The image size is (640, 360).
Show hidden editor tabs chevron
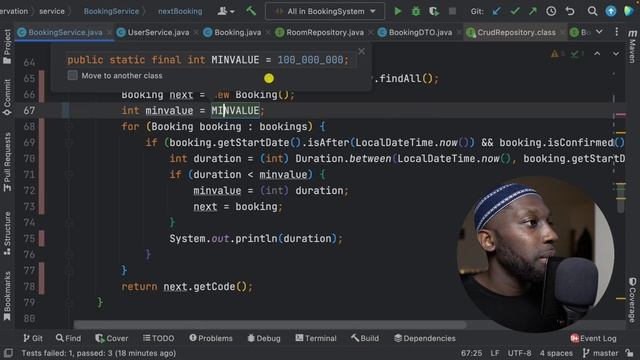599,32
